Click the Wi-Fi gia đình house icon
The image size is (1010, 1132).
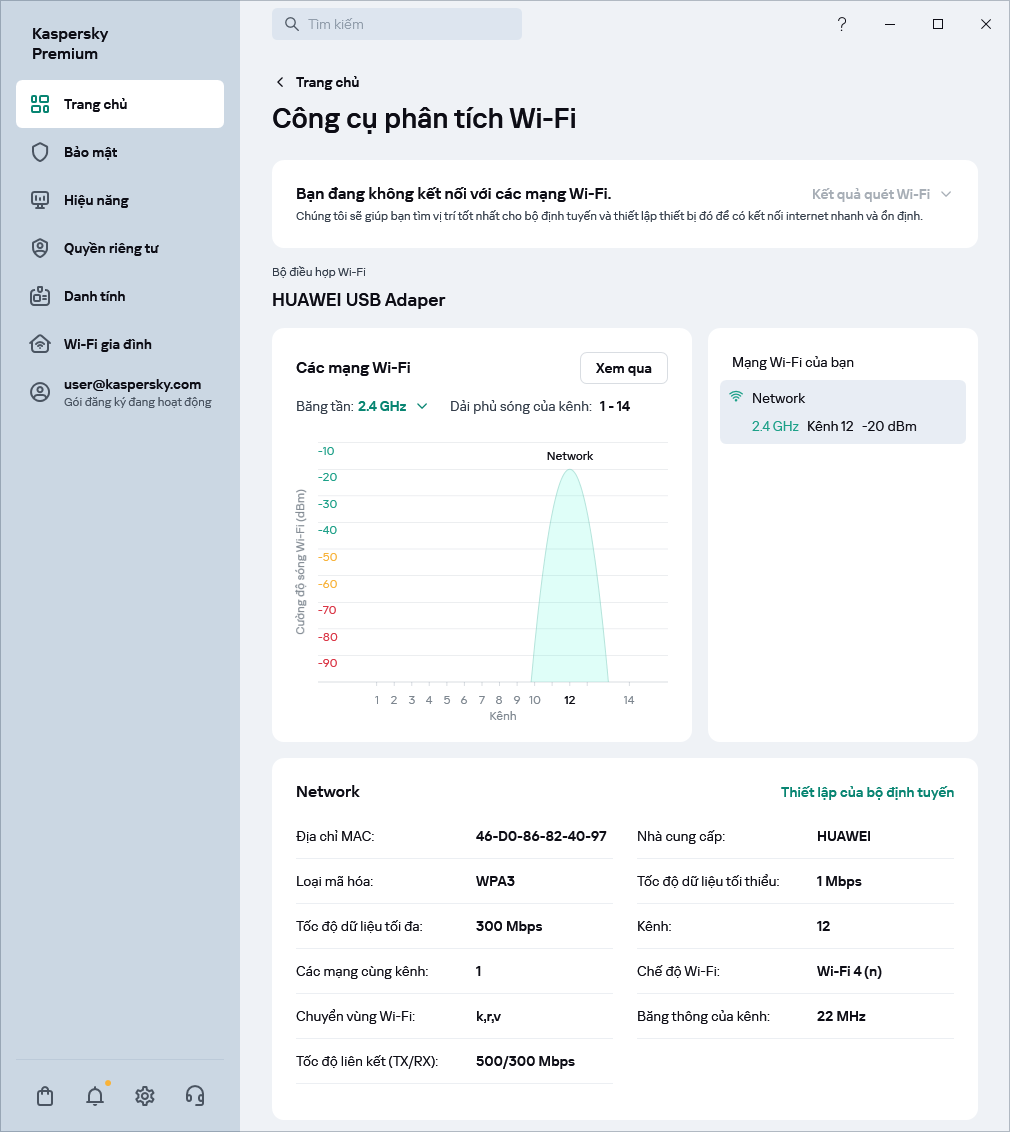point(40,344)
